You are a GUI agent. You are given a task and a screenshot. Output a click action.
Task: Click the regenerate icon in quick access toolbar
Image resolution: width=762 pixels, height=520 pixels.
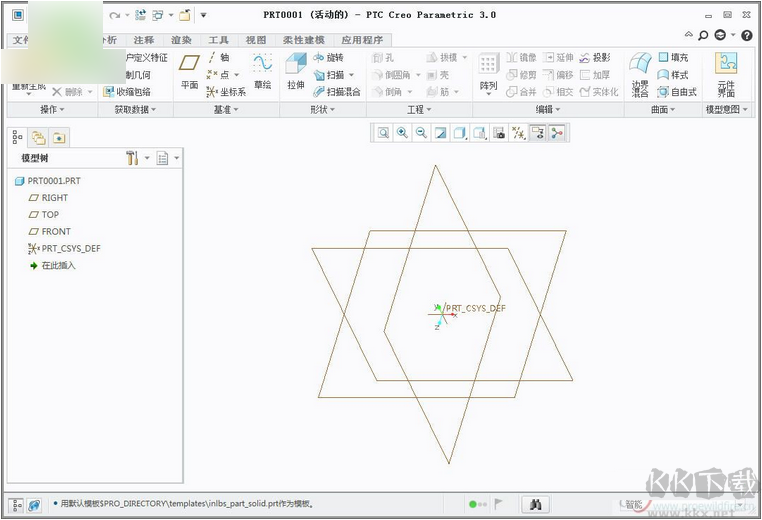click(140, 15)
